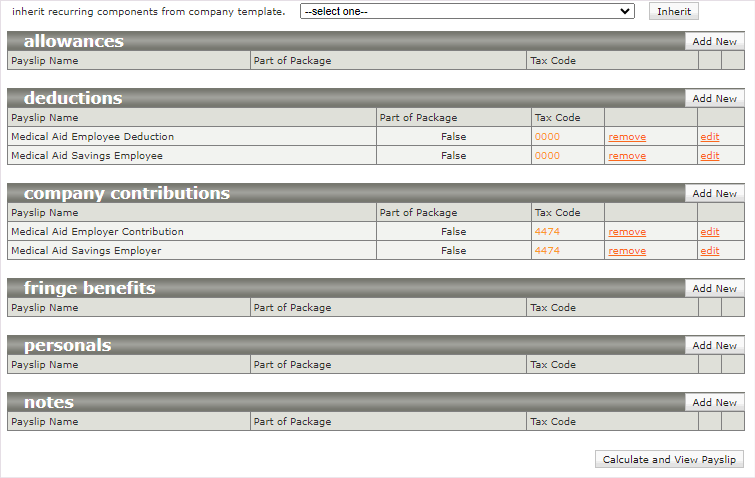
Task: Remove Medical Aid Employer Contribution
Action: click(627, 232)
